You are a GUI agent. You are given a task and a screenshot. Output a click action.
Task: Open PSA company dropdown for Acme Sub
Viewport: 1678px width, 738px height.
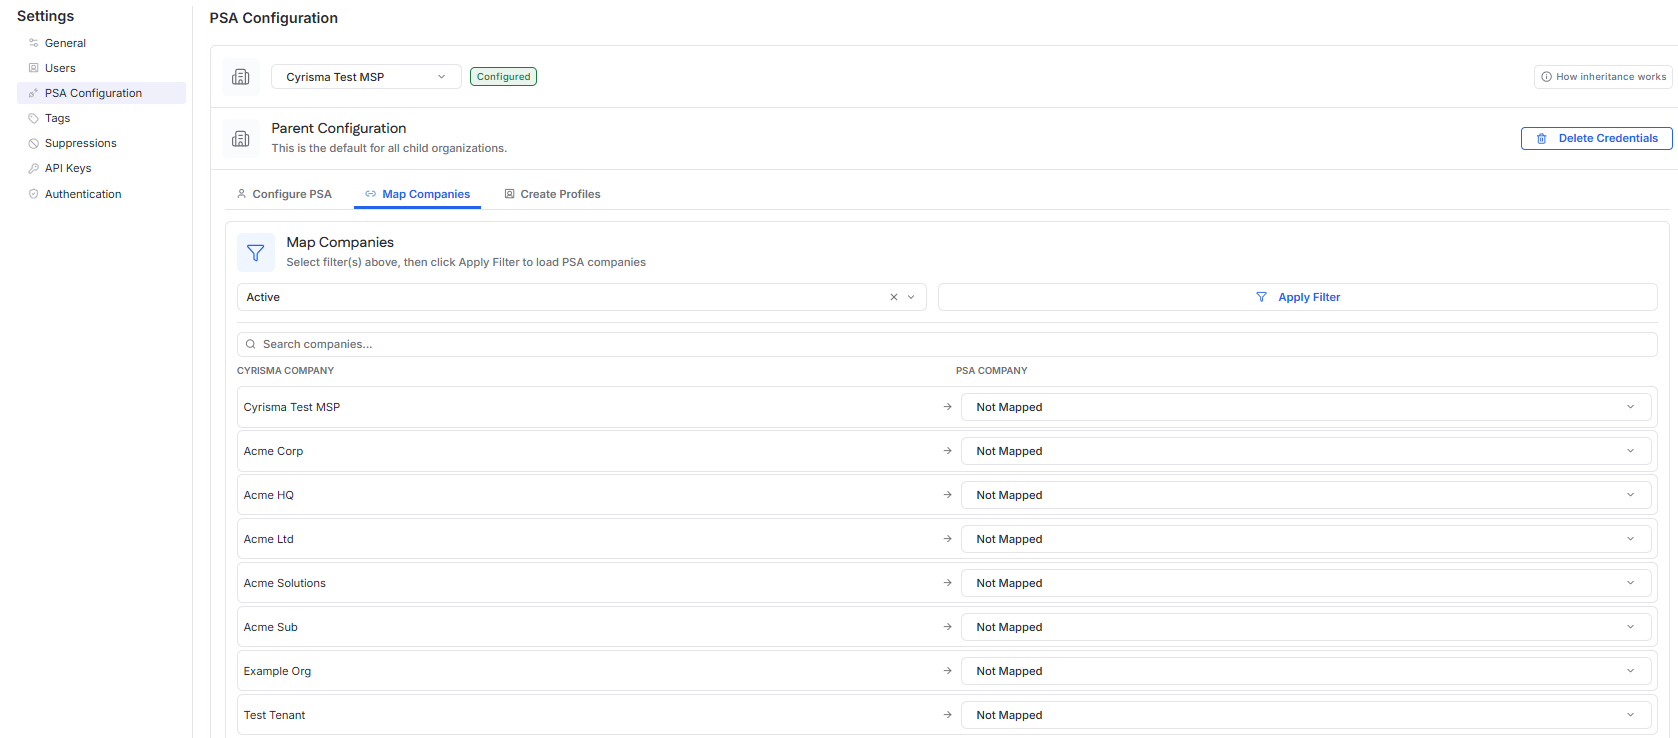pos(1306,627)
